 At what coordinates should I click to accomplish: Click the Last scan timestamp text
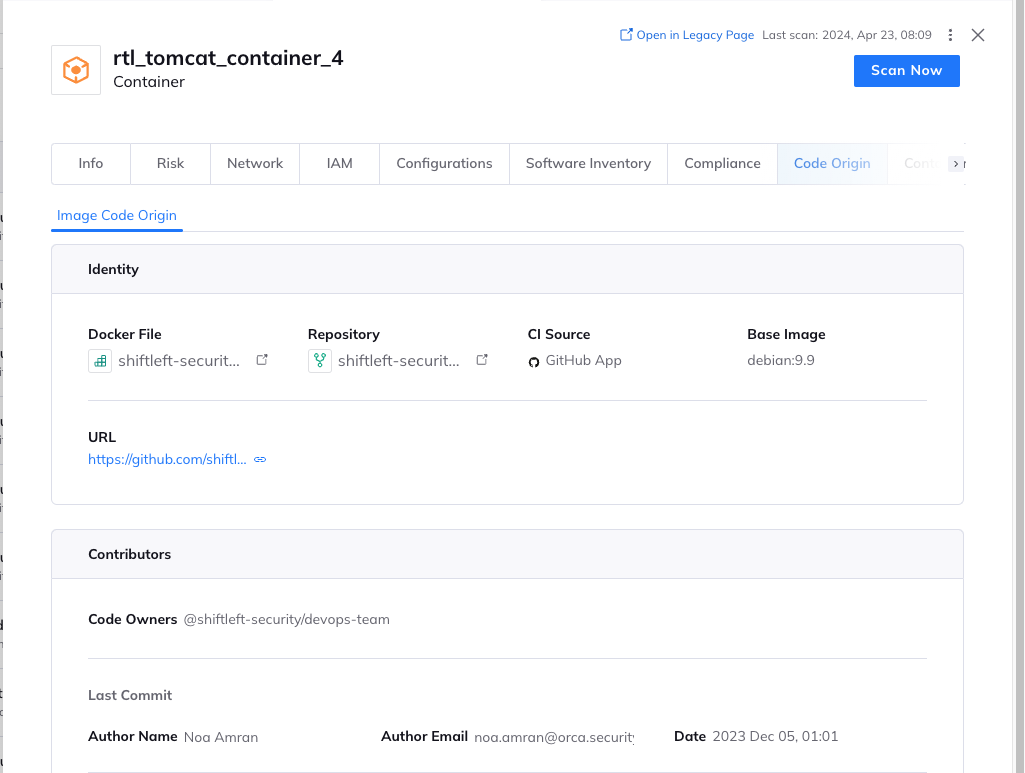tap(847, 35)
